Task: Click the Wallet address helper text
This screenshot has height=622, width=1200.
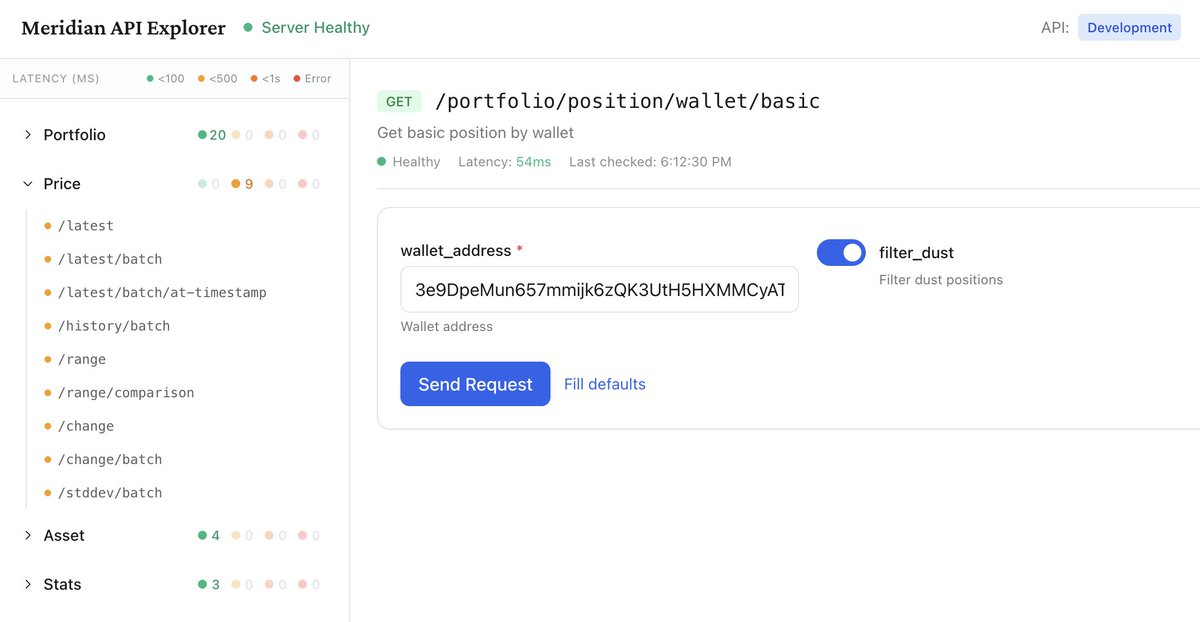Action: click(447, 327)
